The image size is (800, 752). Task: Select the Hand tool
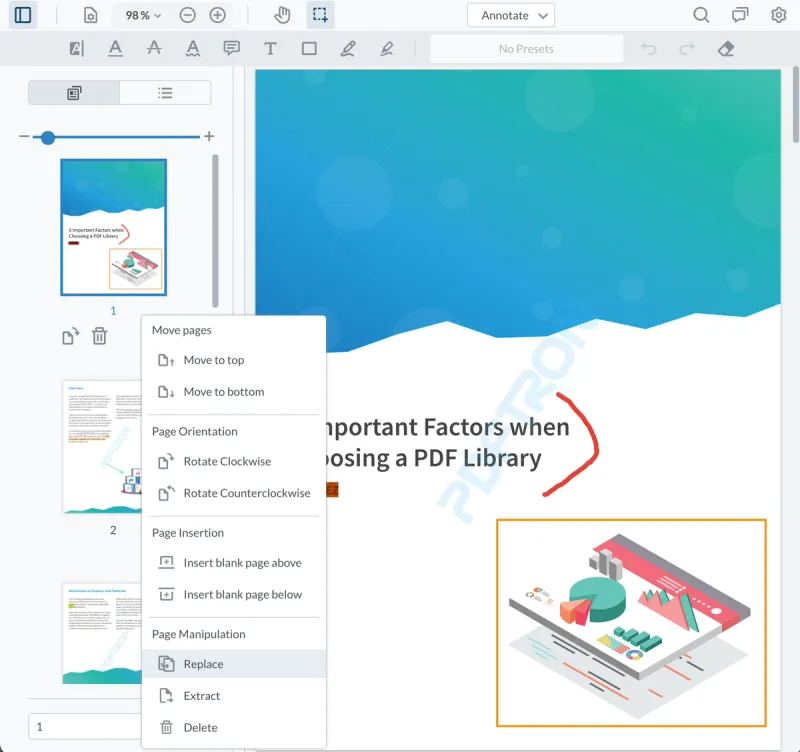(282, 15)
